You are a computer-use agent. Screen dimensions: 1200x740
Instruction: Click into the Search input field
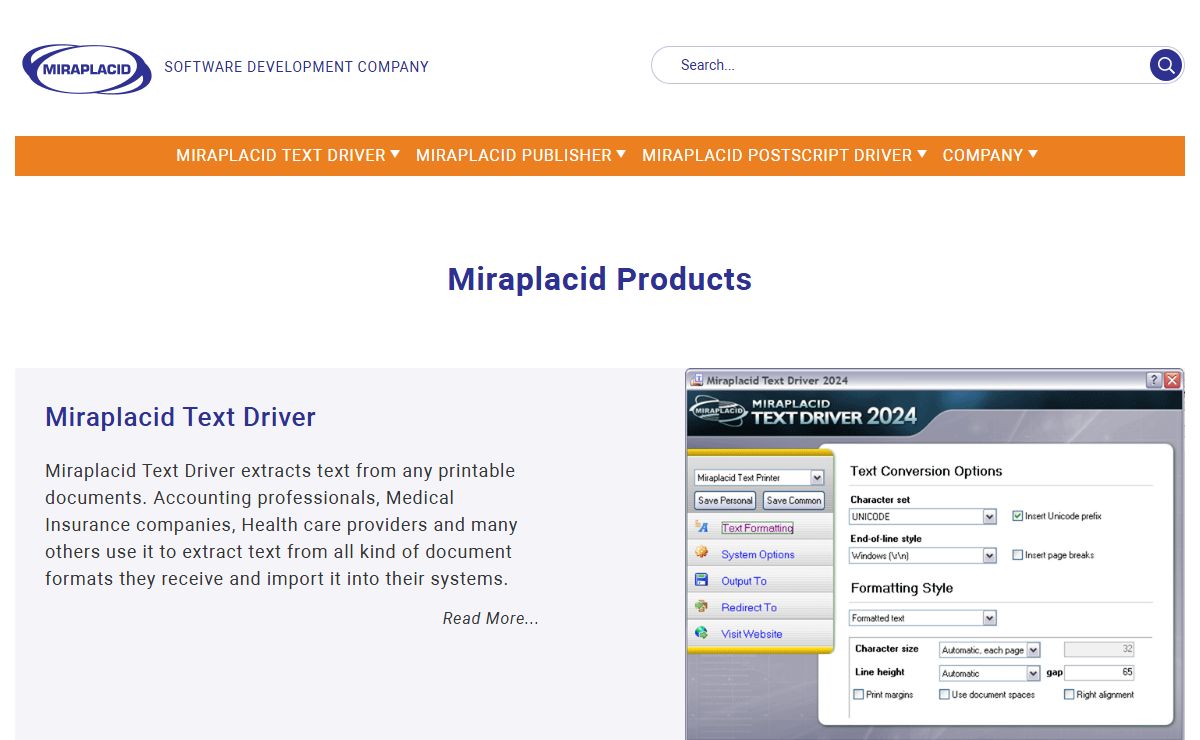(900, 66)
